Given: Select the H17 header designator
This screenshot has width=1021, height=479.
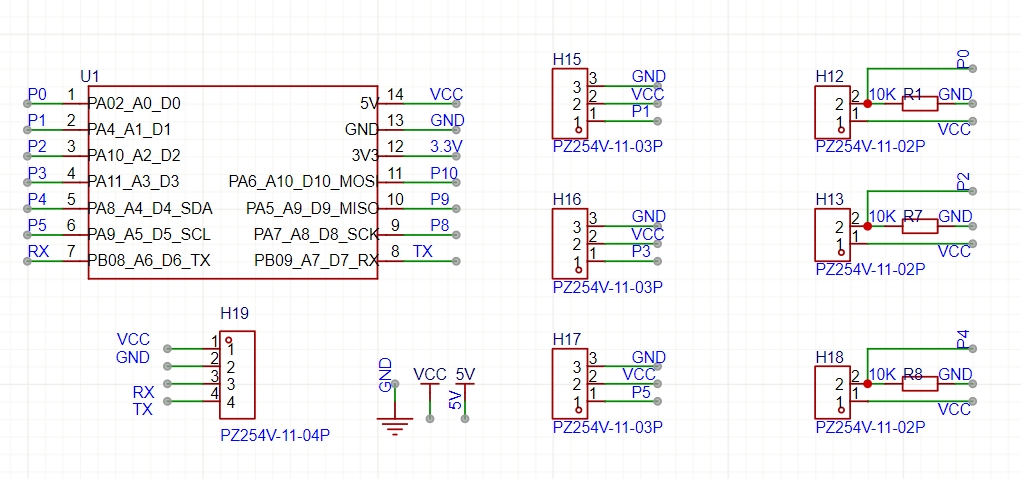Looking at the screenshot, I should [x=566, y=339].
